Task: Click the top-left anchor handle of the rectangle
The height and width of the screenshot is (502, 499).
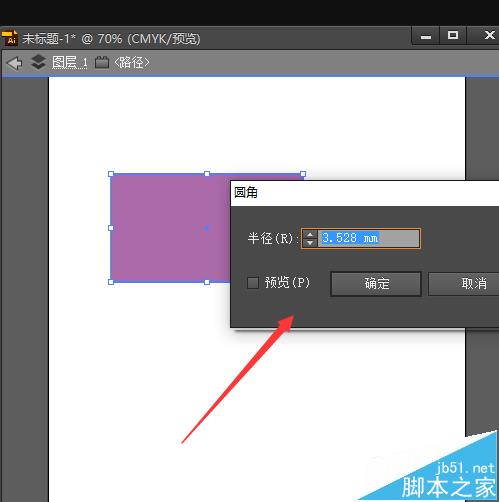Action: 111,174
